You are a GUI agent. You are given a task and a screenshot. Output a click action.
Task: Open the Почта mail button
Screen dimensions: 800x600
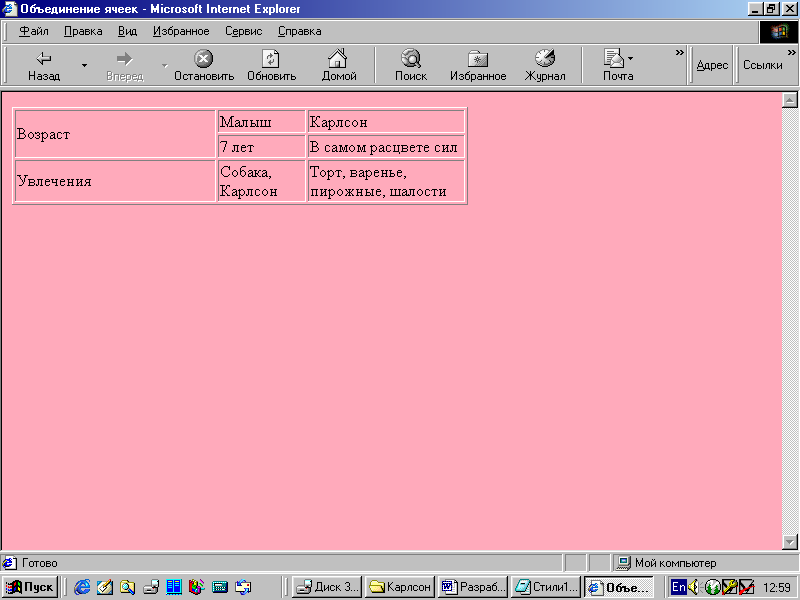pyautogui.click(x=618, y=65)
